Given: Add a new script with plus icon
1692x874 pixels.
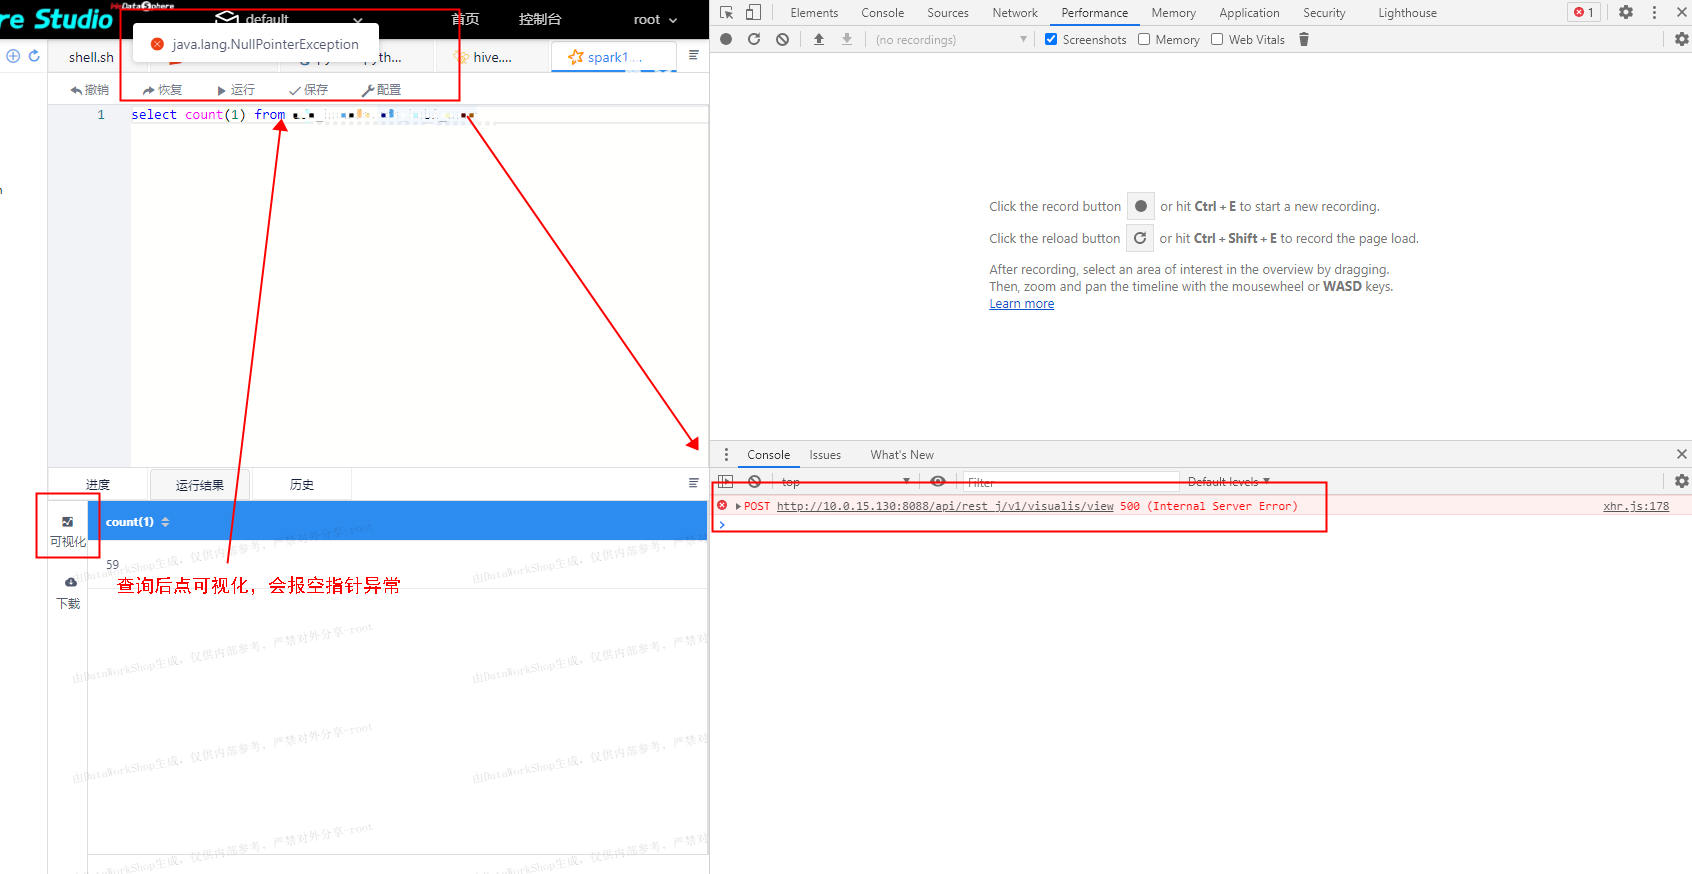Looking at the screenshot, I should pos(13,56).
